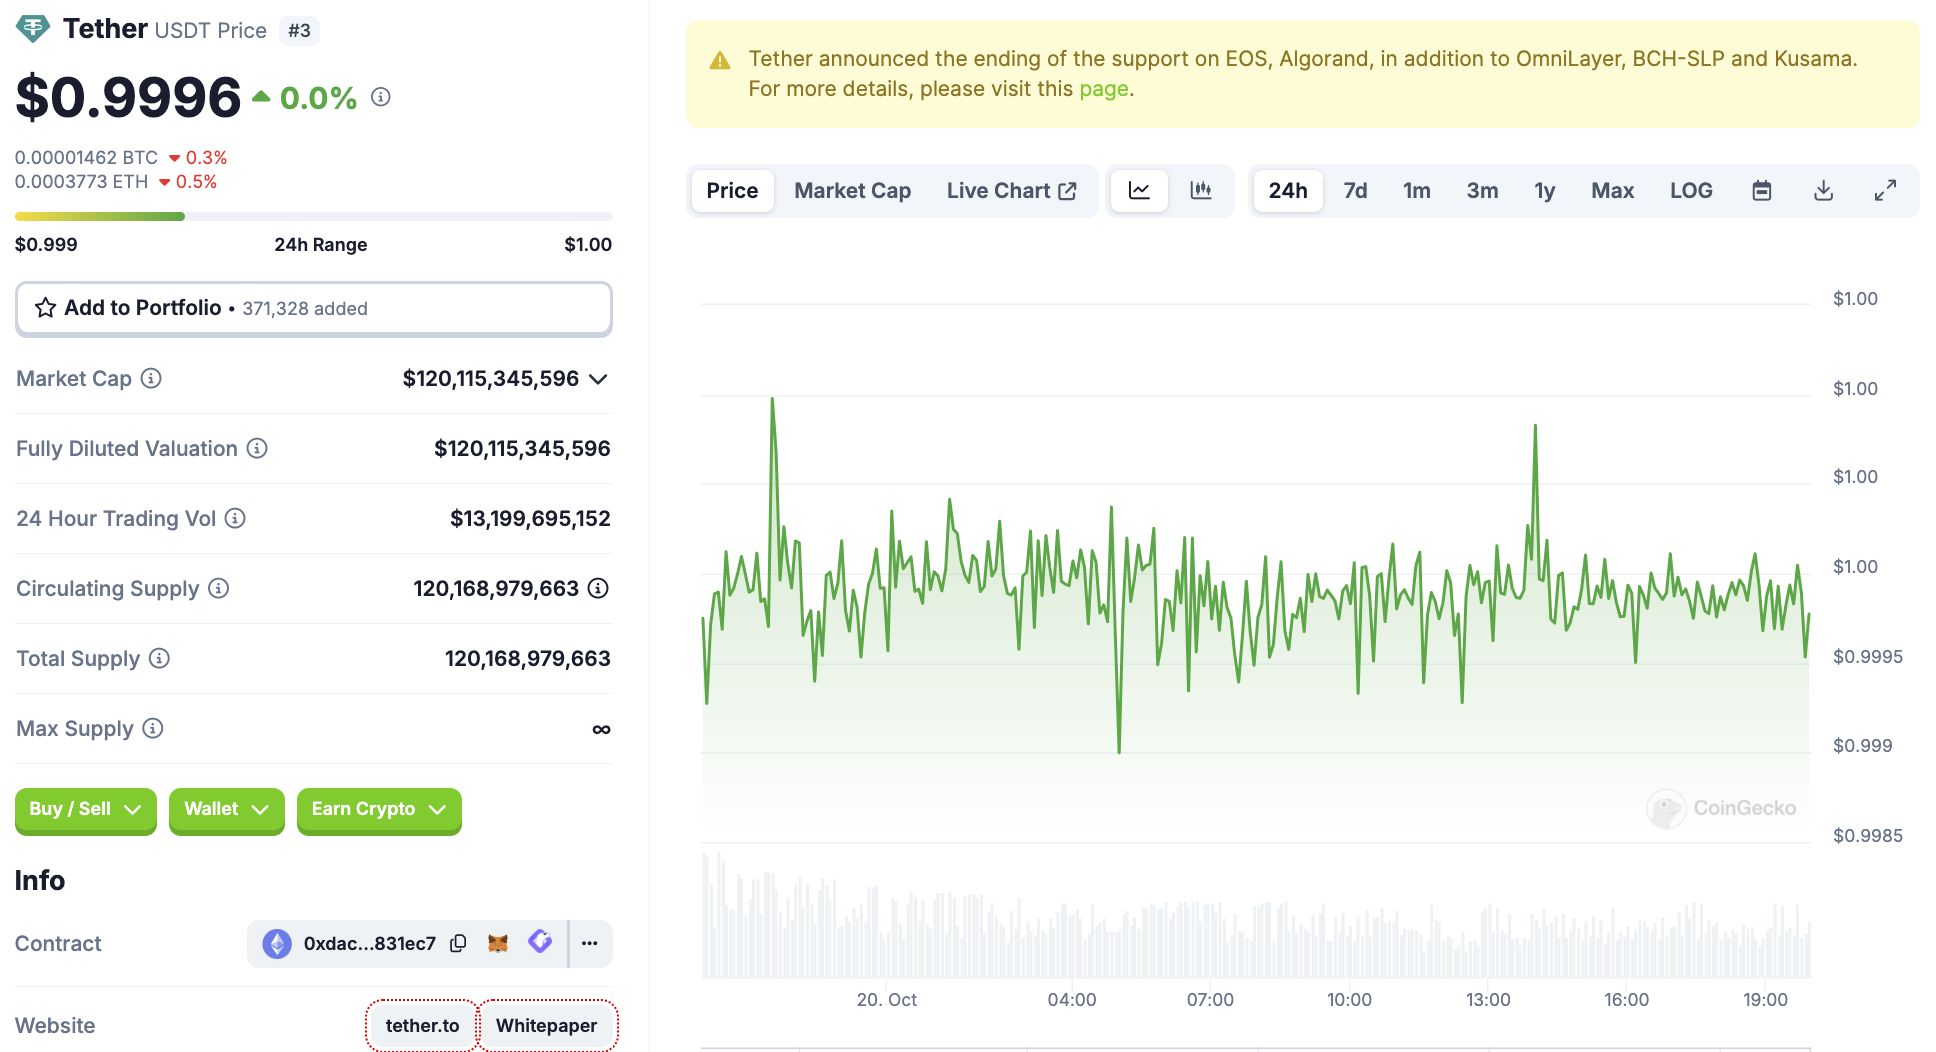Show more contract options (three dots)
The height and width of the screenshot is (1052, 1936).
[590, 943]
